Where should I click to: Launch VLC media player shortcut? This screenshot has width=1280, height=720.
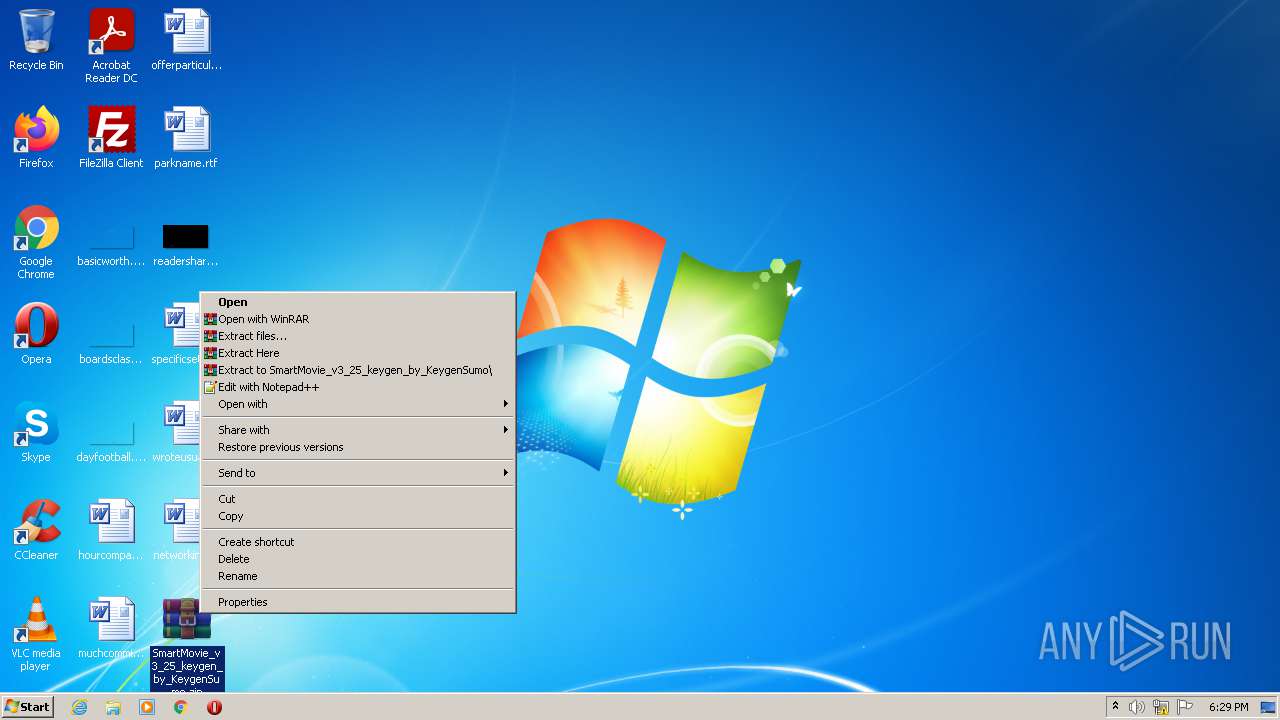(36, 634)
